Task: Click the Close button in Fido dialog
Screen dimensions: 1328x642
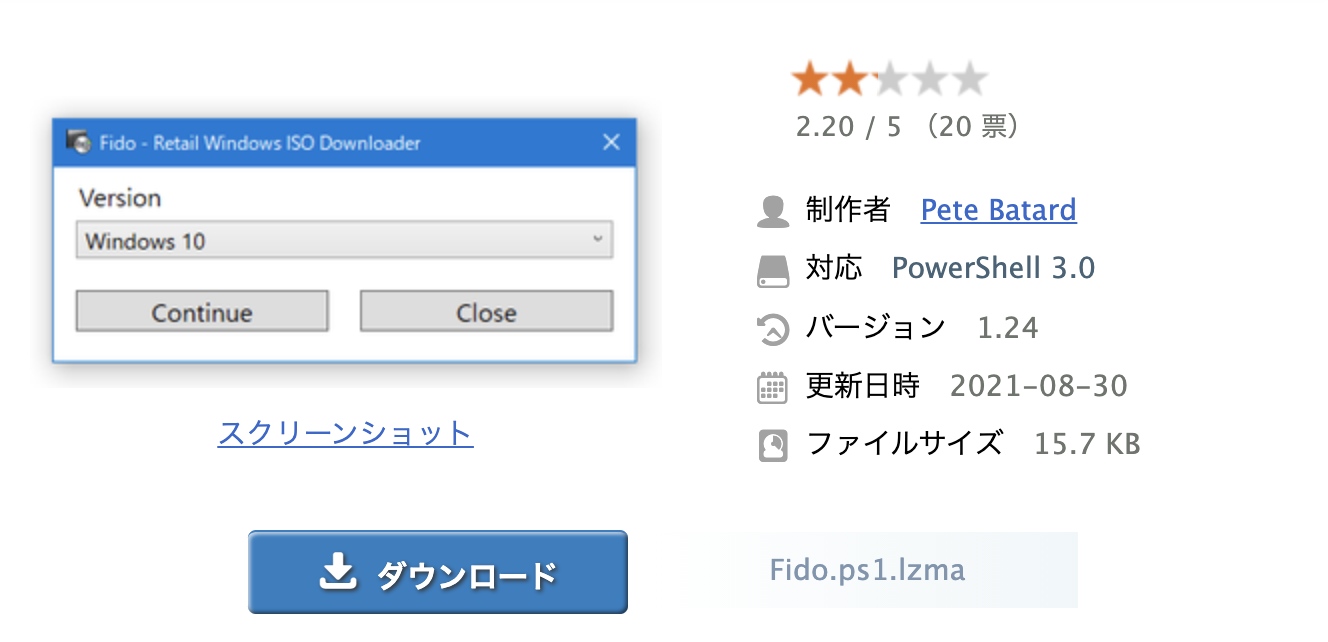Action: 486,312
